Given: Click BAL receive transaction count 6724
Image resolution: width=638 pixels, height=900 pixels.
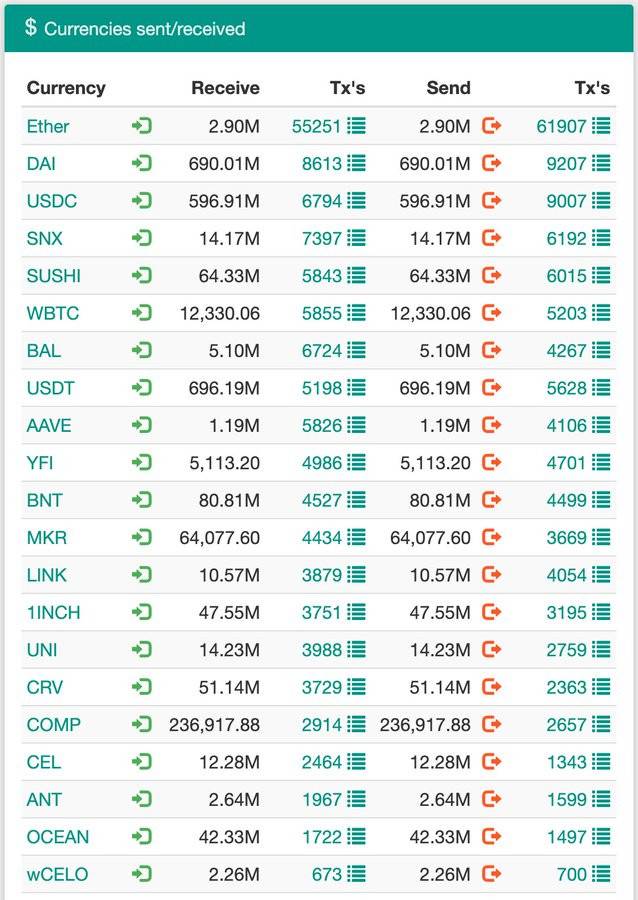Looking at the screenshot, I should click(x=322, y=351).
